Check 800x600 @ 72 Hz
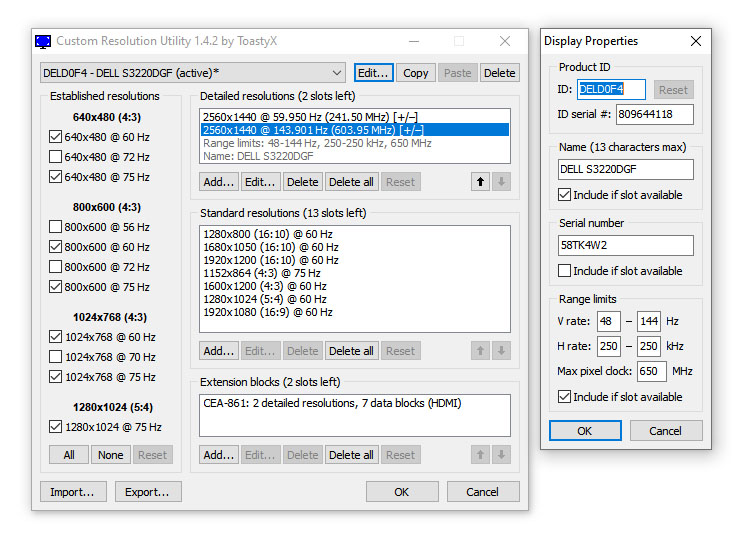This screenshot has height=540, width=740. pos(55,267)
